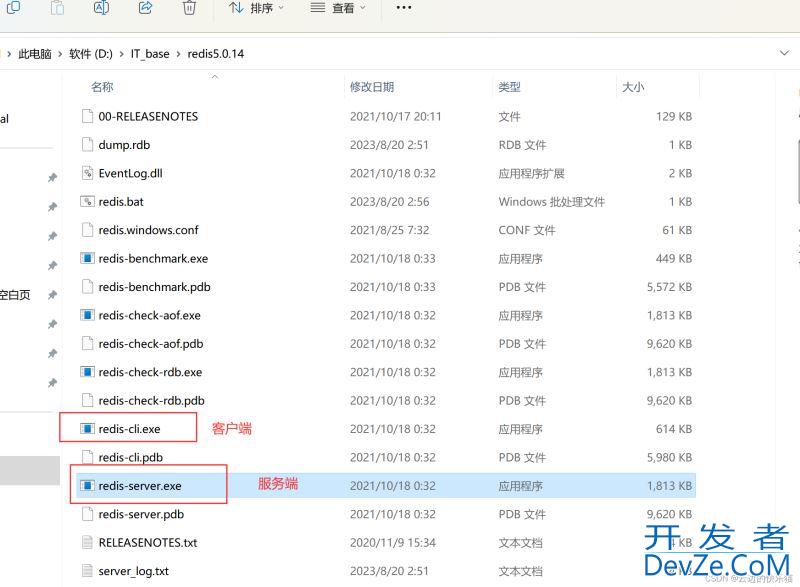Select the dump.rdb file row

pos(123,145)
